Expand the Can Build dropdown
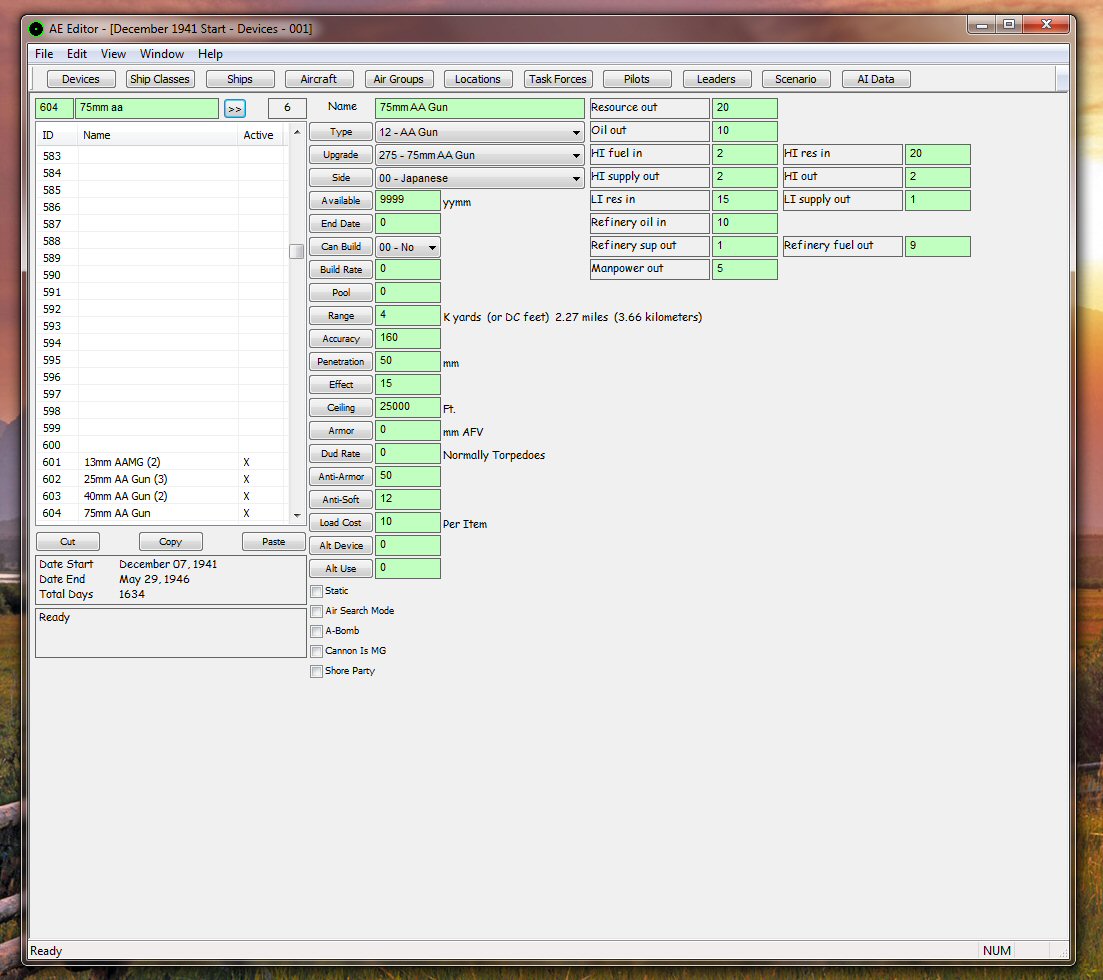 point(407,247)
